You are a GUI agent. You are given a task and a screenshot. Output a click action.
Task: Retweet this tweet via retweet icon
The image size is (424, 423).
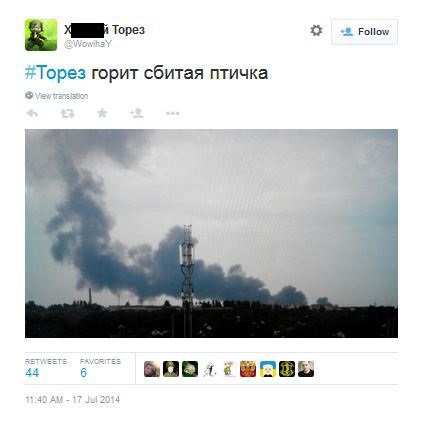[67, 113]
